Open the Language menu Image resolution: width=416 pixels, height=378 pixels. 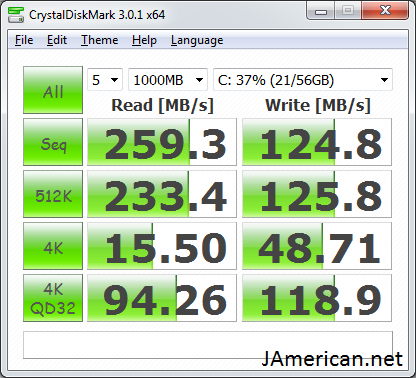(197, 40)
